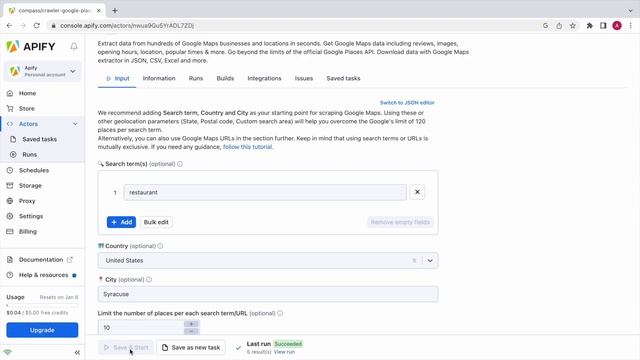This screenshot has width=640, height=360.
Task: Go to Home in the sidebar
Action: click(x=27, y=93)
